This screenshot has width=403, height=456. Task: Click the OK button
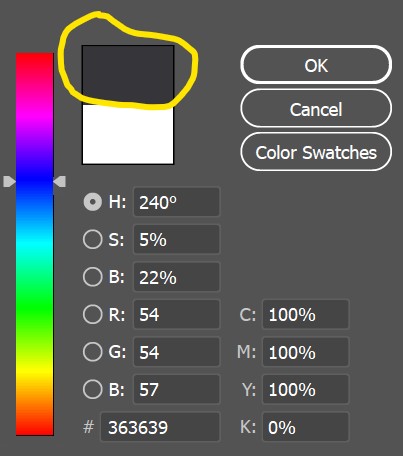click(316, 65)
